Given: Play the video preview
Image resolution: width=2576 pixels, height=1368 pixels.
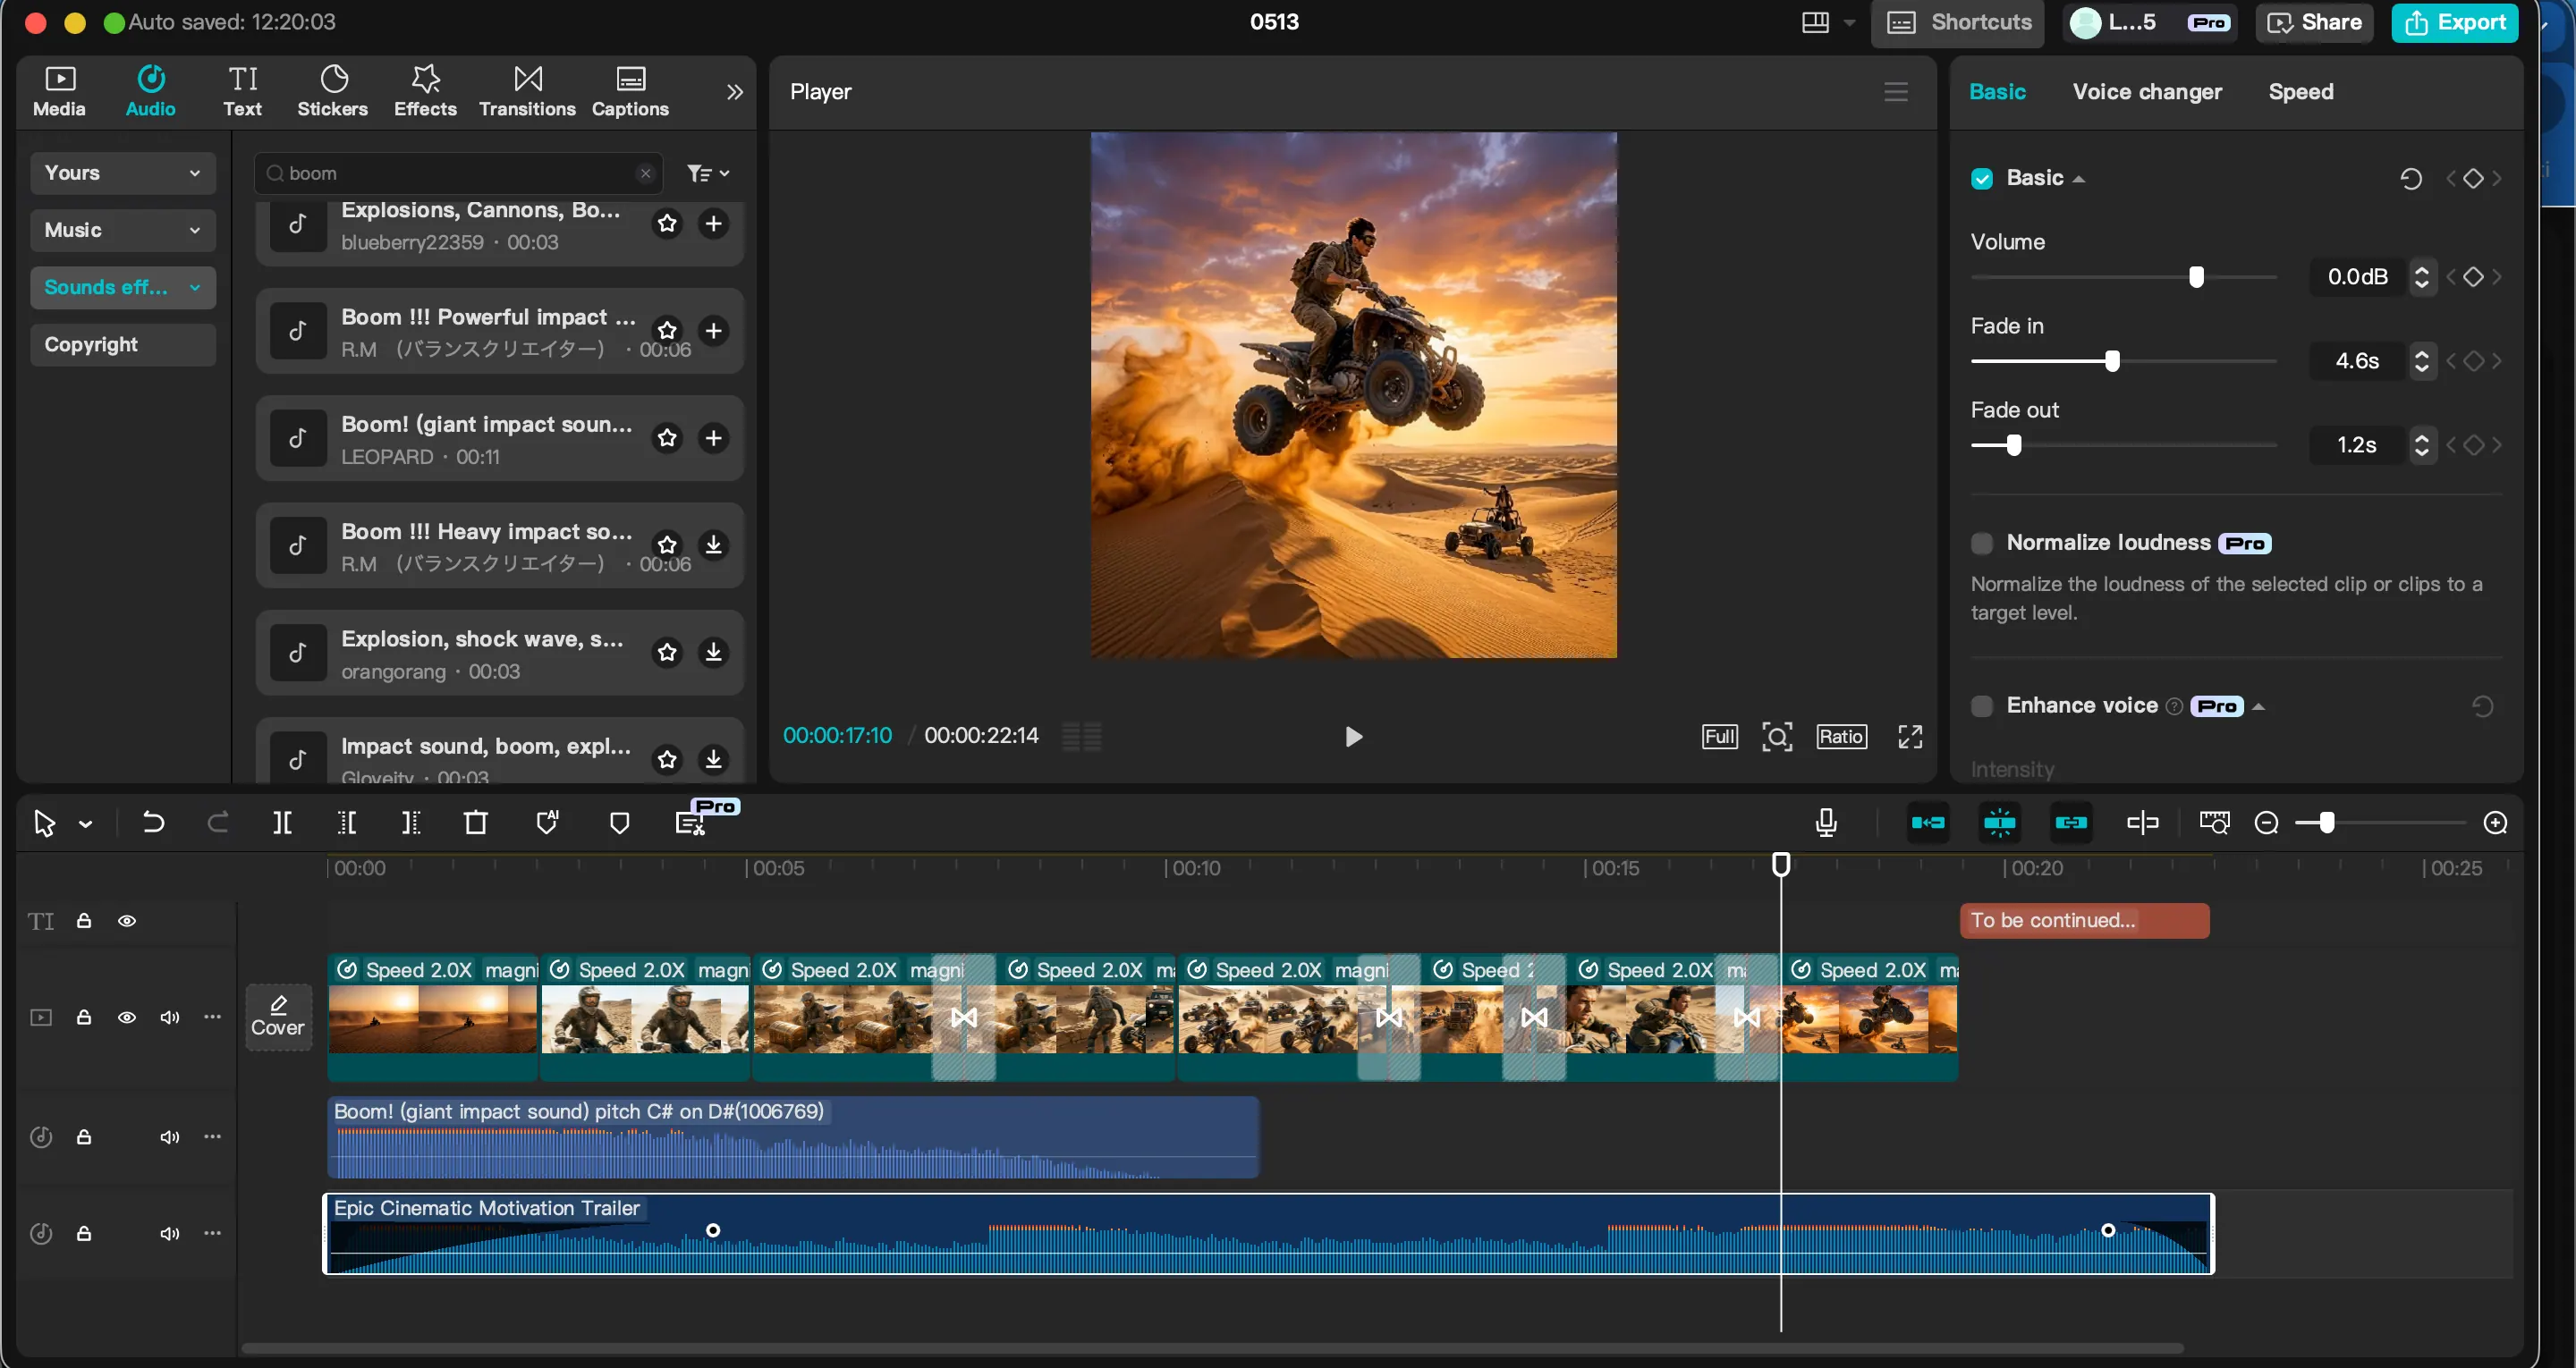Looking at the screenshot, I should coord(1353,737).
